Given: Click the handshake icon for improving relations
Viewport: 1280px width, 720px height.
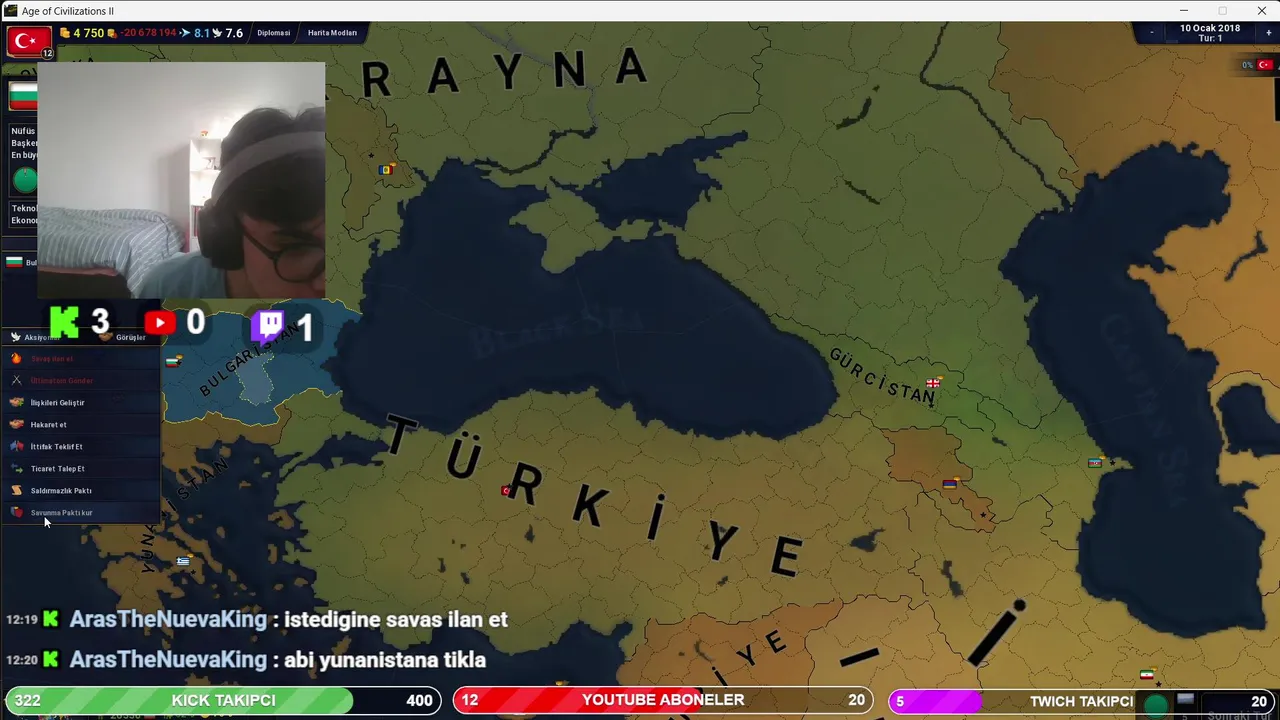Looking at the screenshot, I should coord(16,402).
